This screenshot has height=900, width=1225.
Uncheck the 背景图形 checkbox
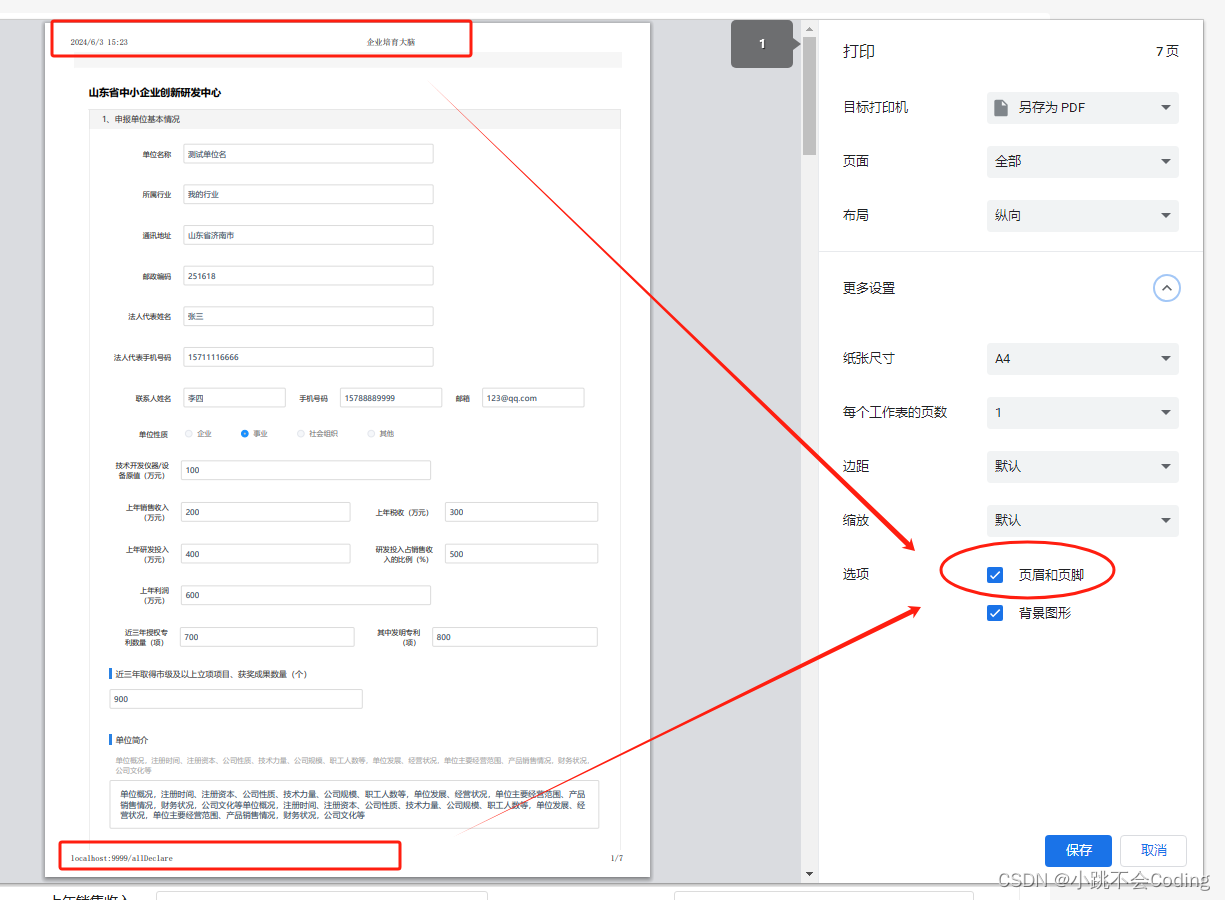[994, 613]
